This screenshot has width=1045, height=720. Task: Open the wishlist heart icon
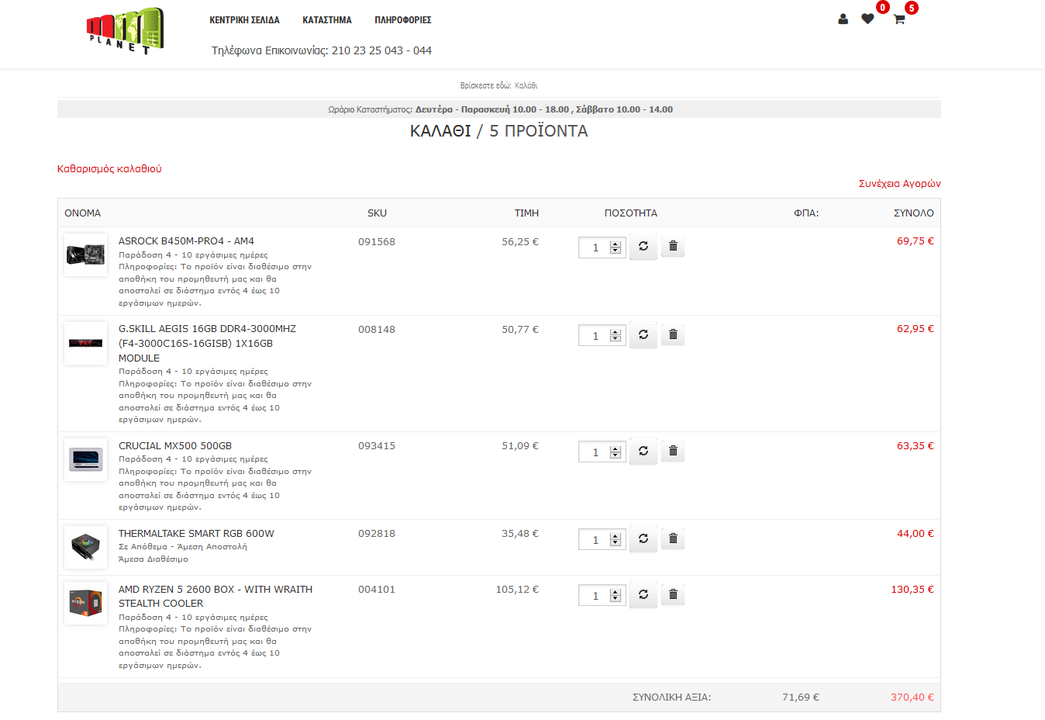click(x=867, y=19)
